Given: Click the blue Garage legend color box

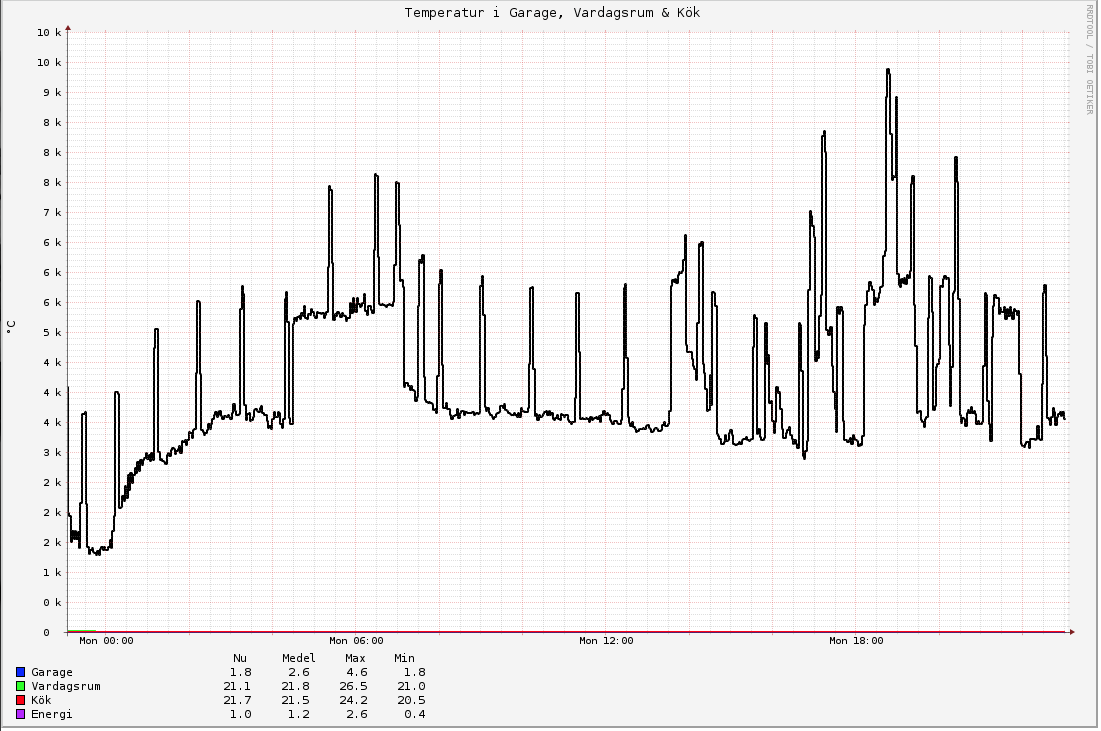Looking at the screenshot, I should click(20, 672).
